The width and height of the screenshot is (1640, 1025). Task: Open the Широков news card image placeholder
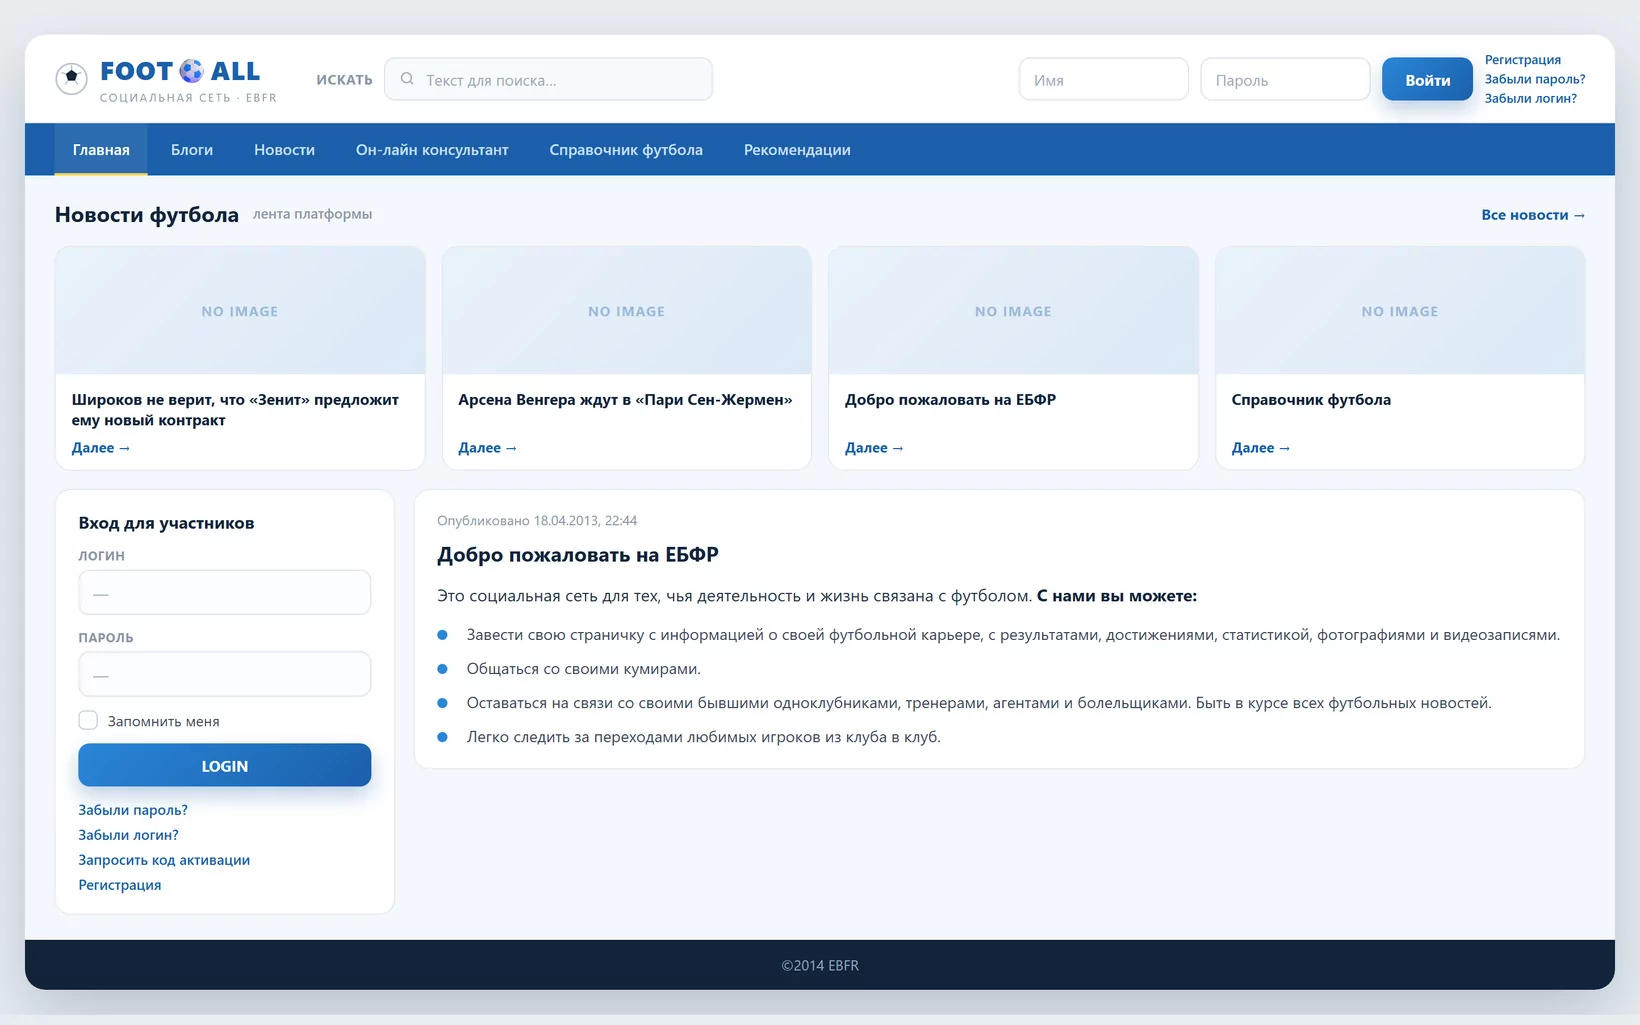[240, 311]
